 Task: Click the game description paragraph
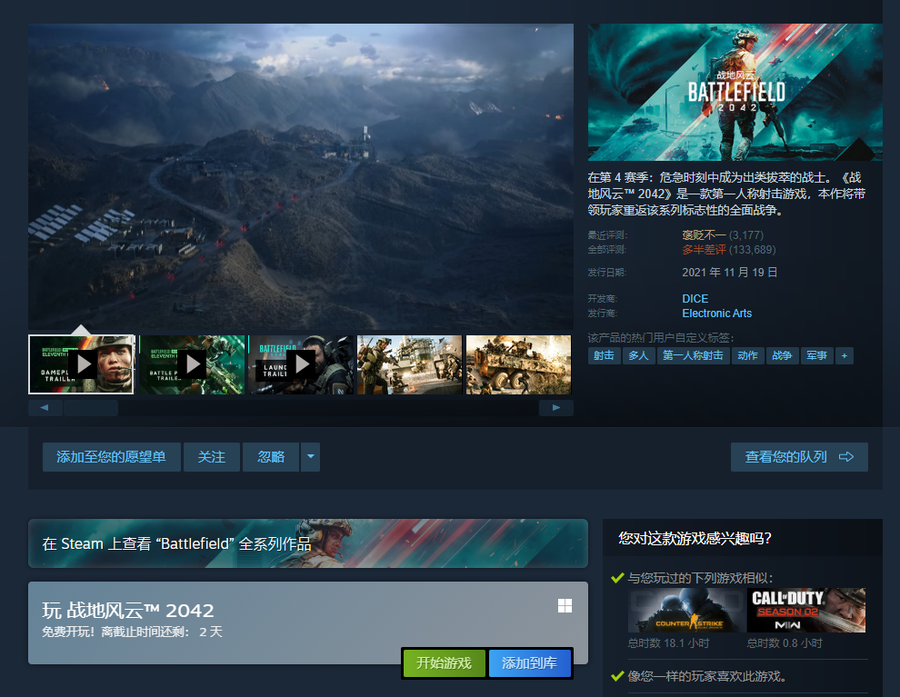coord(727,194)
